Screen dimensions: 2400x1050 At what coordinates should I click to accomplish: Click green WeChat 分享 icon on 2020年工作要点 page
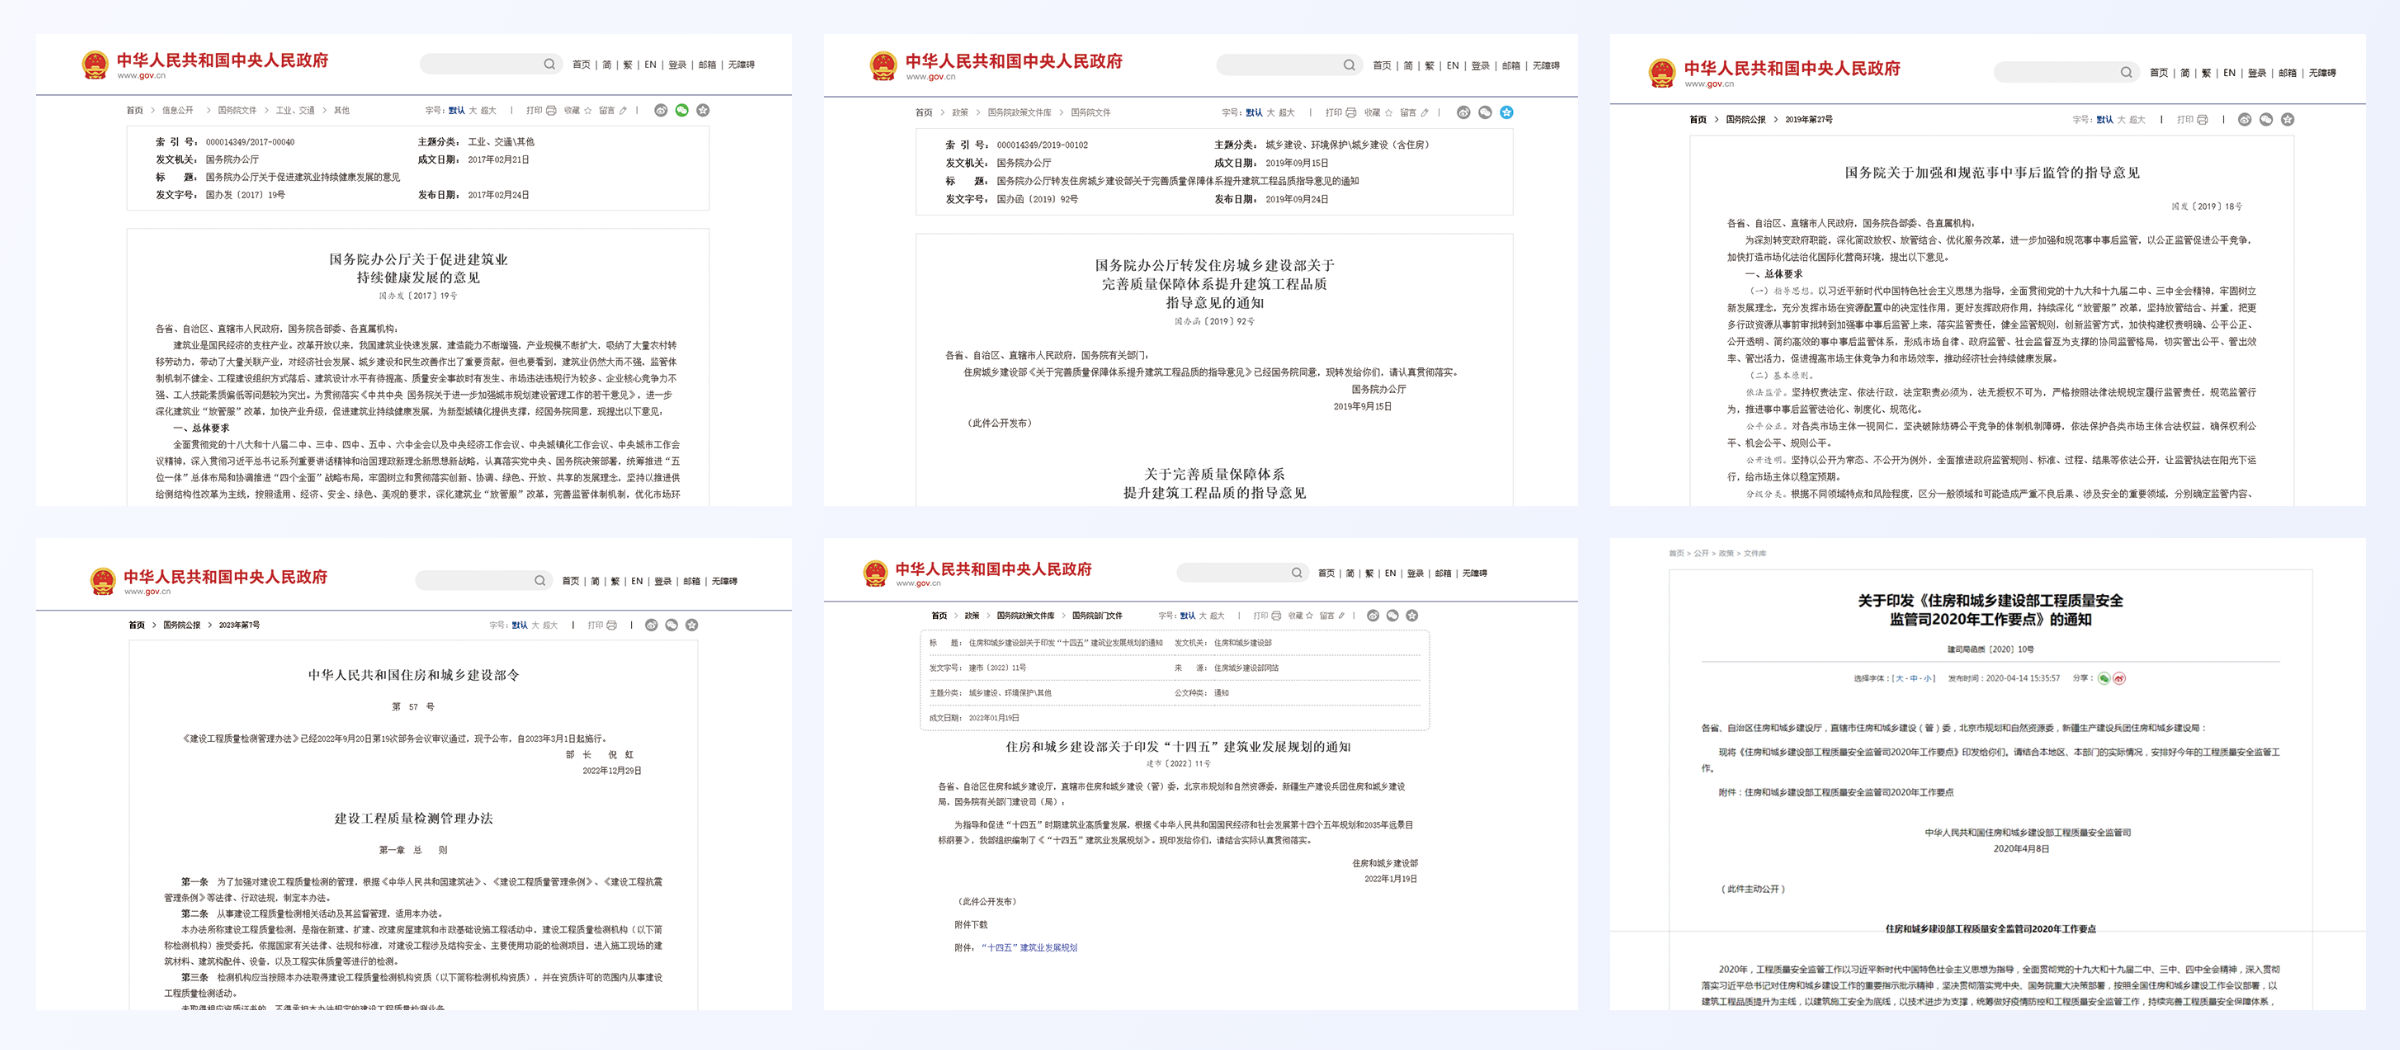click(2104, 678)
